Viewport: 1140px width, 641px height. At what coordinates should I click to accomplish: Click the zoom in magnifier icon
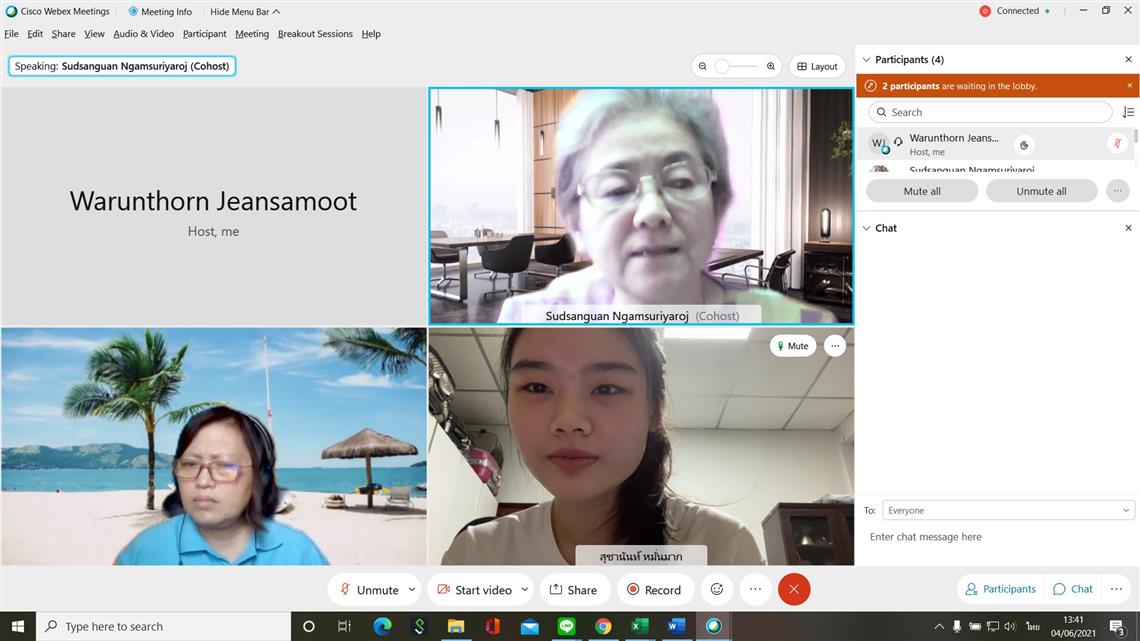pyautogui.click(x=771, y=67)
